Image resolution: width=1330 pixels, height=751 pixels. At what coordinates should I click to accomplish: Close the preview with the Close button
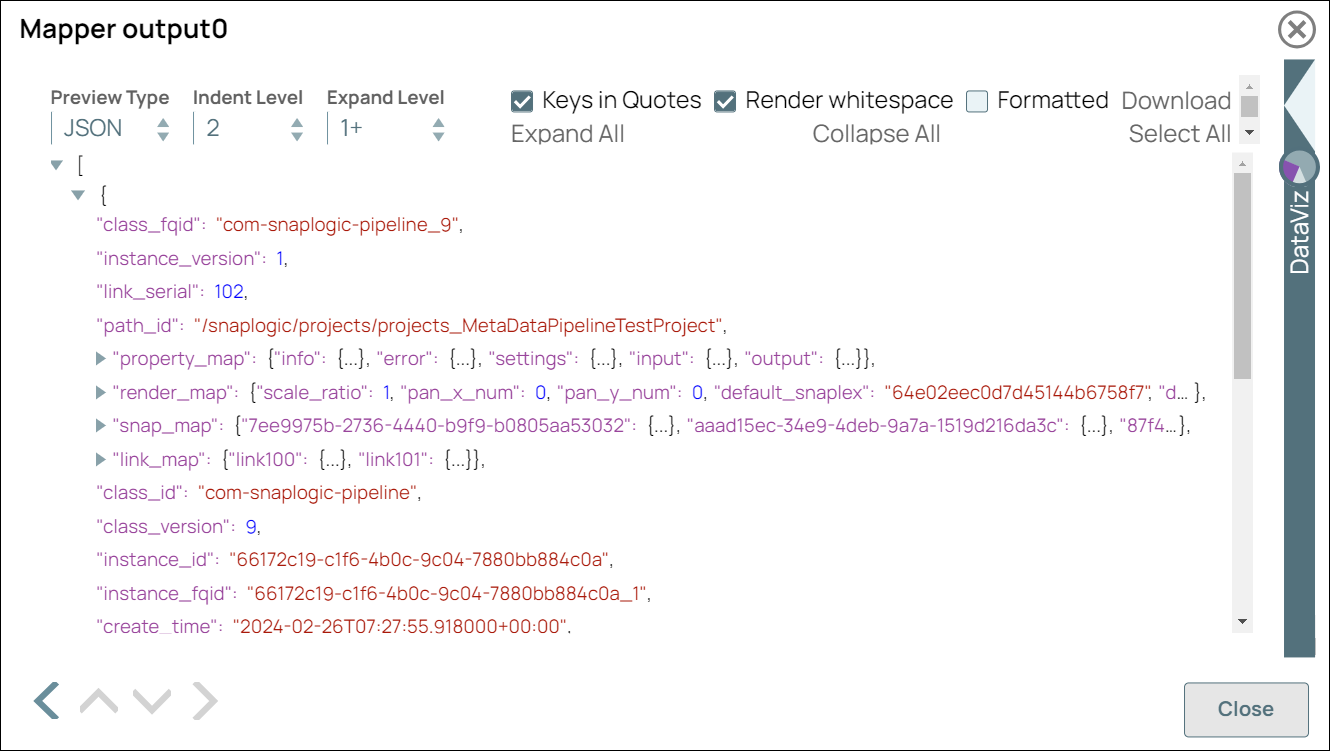(1246, 709)
